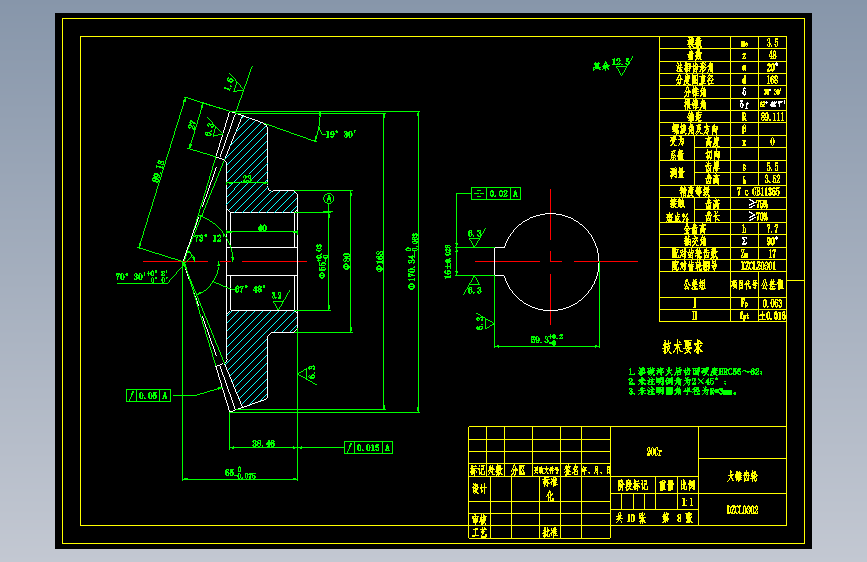This screenshot has height=562, width=867.
Task: Select the module value '3.5' table cell
Action: point(772,43)
